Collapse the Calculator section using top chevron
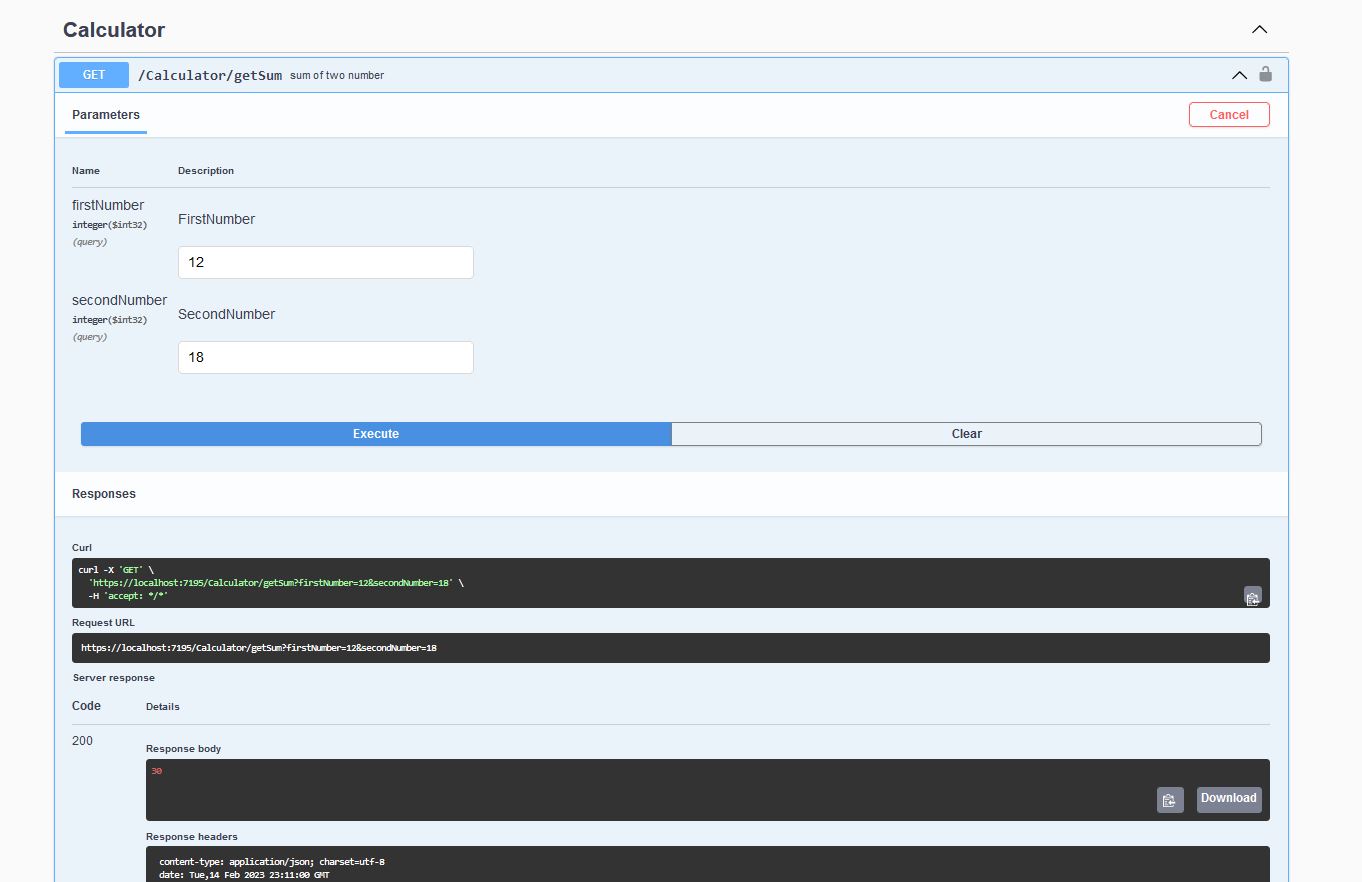This screenshot has height=882, width=1362. (1259, 29)
